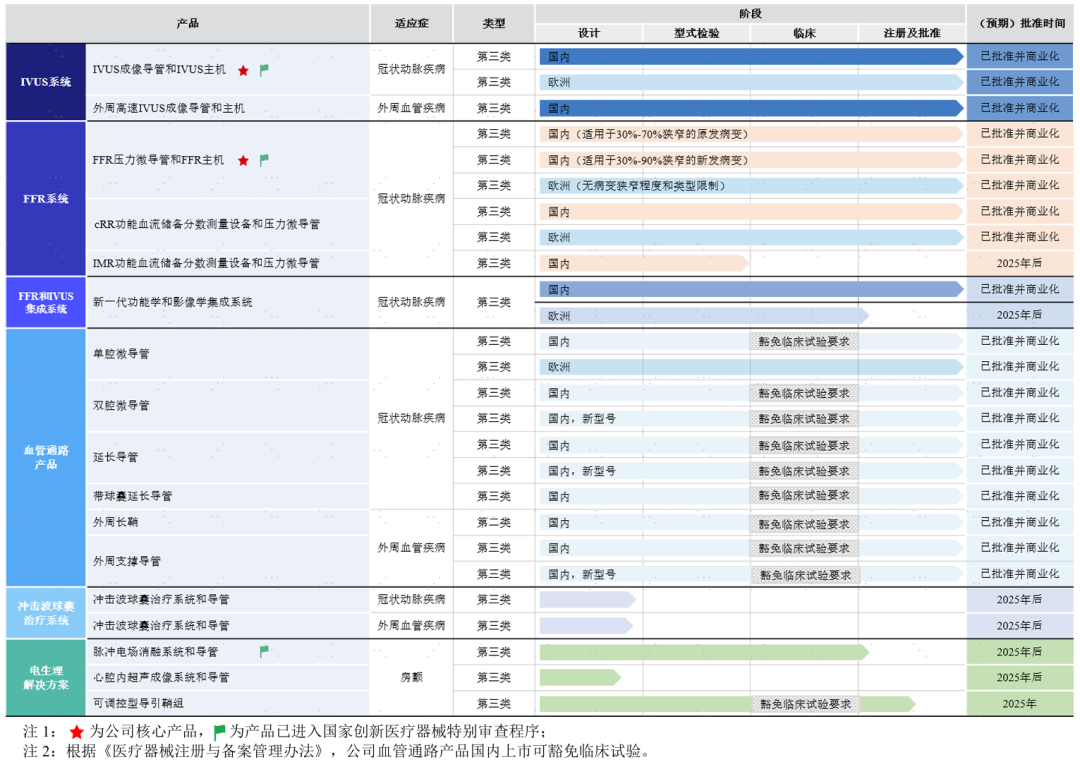Viewport: 1080px width, 762px height.
Task: Click the bar labeled 国内（适用于30%-90%狭窄的新发病变）
Action: coord(751,160)
